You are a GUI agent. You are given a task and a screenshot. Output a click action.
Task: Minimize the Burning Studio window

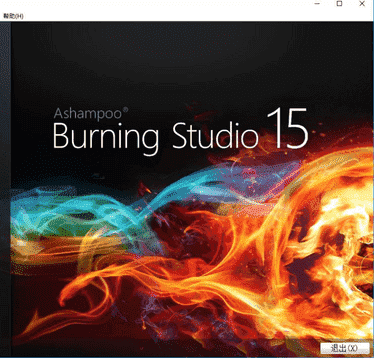(317, 4)
